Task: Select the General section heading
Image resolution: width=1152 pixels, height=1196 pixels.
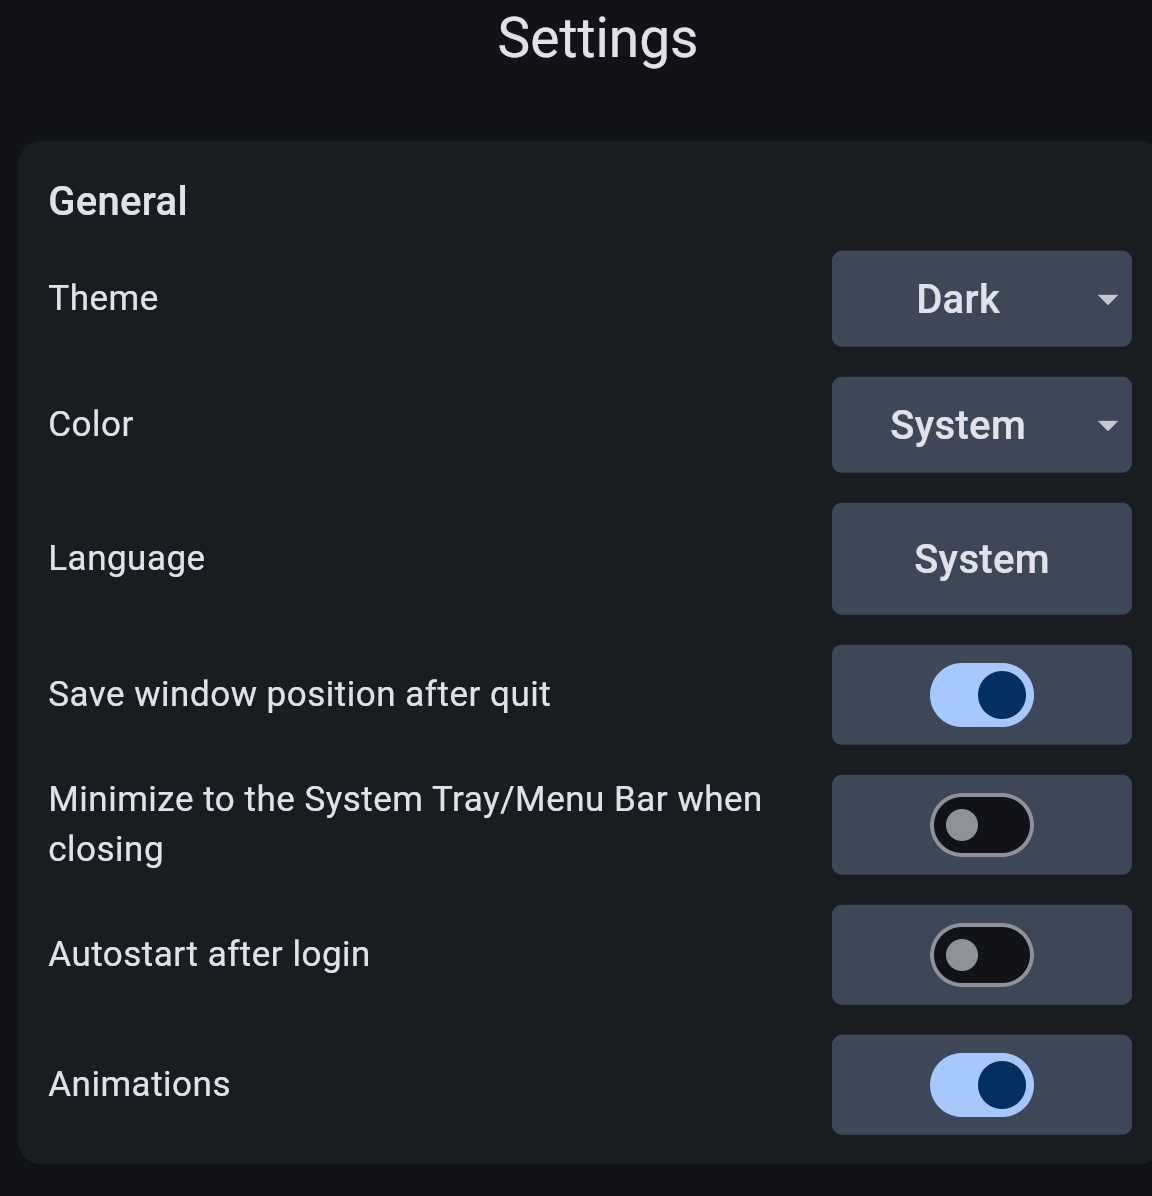Action: pos(118,201)
